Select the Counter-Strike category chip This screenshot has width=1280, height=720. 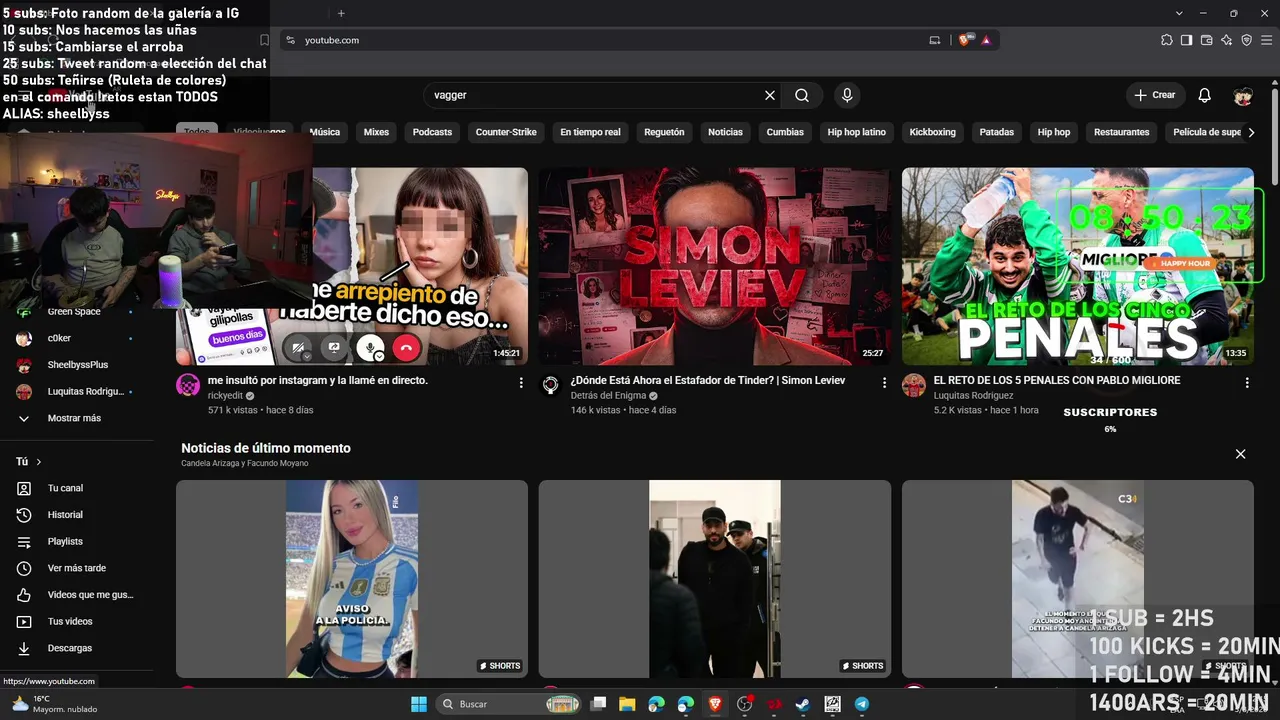pos(506,132)
